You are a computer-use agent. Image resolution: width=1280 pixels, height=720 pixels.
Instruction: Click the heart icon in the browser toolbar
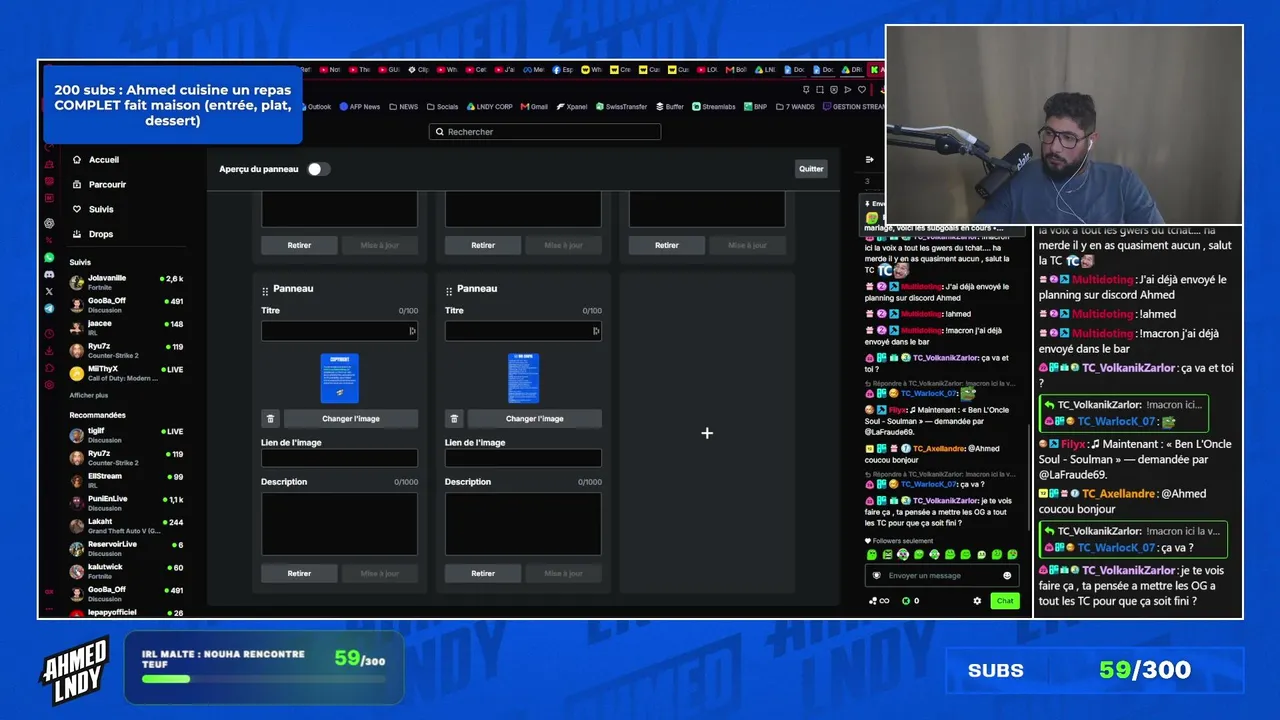(862, 90)
